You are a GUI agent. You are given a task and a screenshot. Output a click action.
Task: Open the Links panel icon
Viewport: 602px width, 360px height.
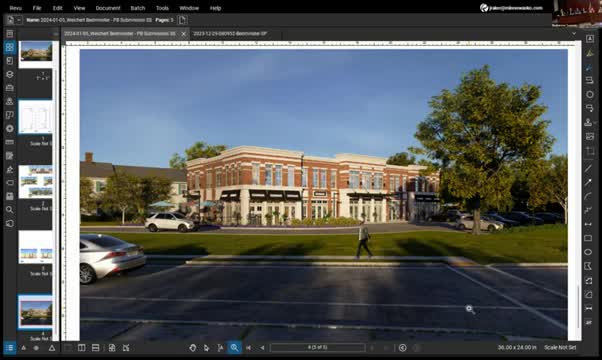tap(10, 223)
